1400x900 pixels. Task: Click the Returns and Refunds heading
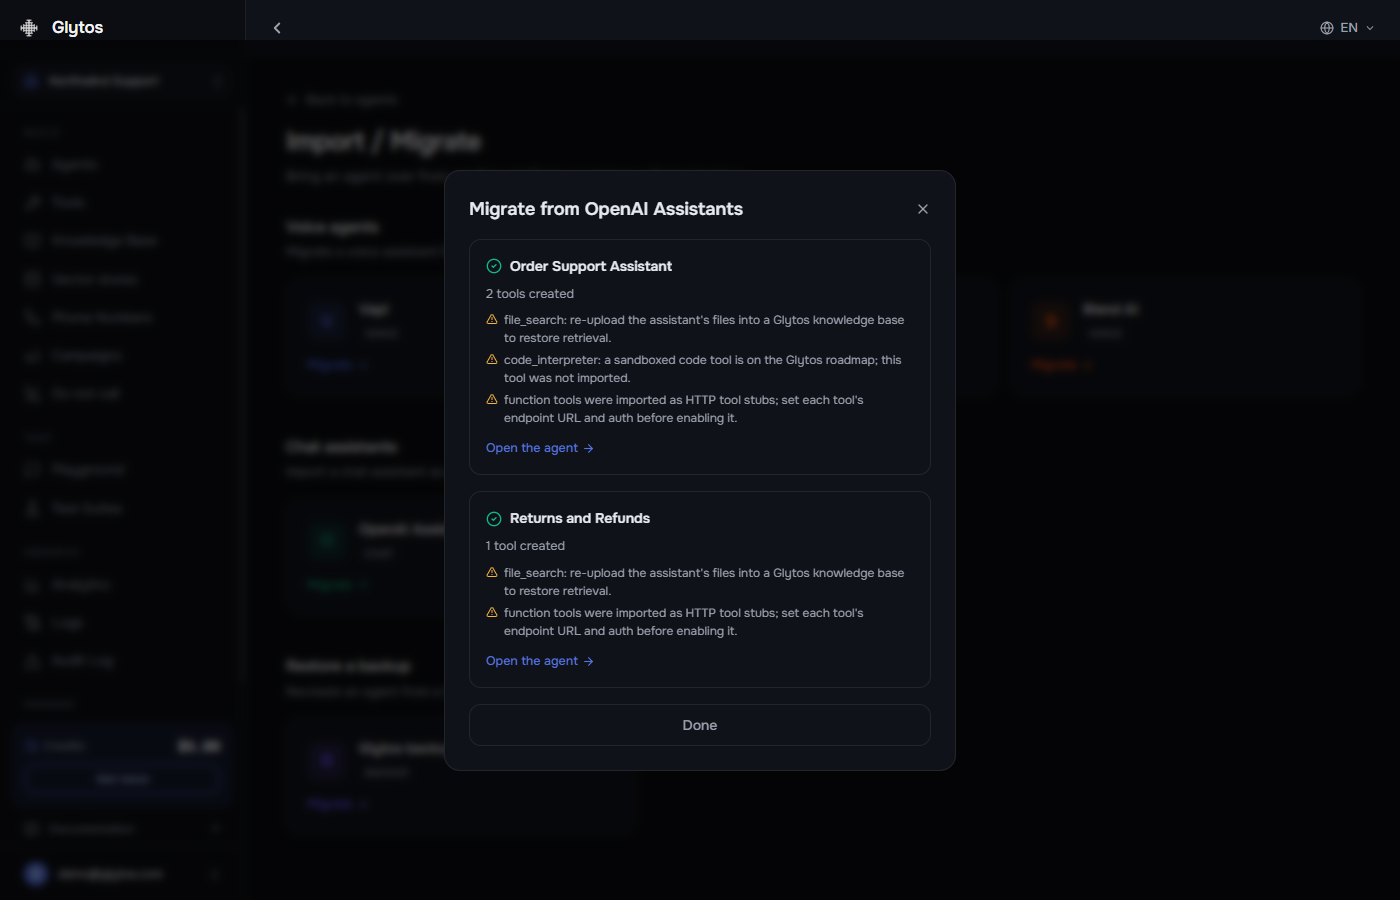tap(580, 518)
